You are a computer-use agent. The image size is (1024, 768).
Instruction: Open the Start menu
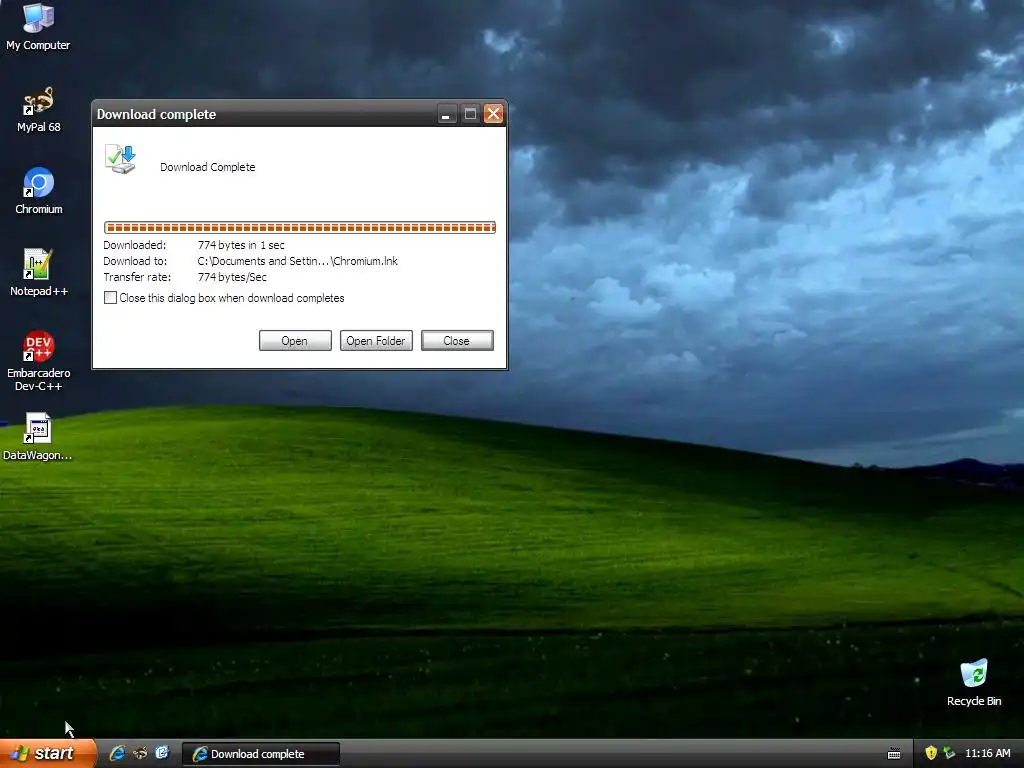(x=48, y=753)
